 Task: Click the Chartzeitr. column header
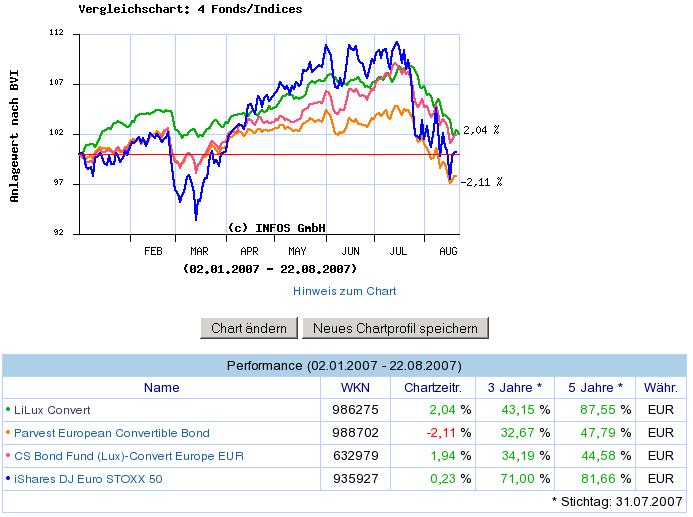click(x=431, y=387)
